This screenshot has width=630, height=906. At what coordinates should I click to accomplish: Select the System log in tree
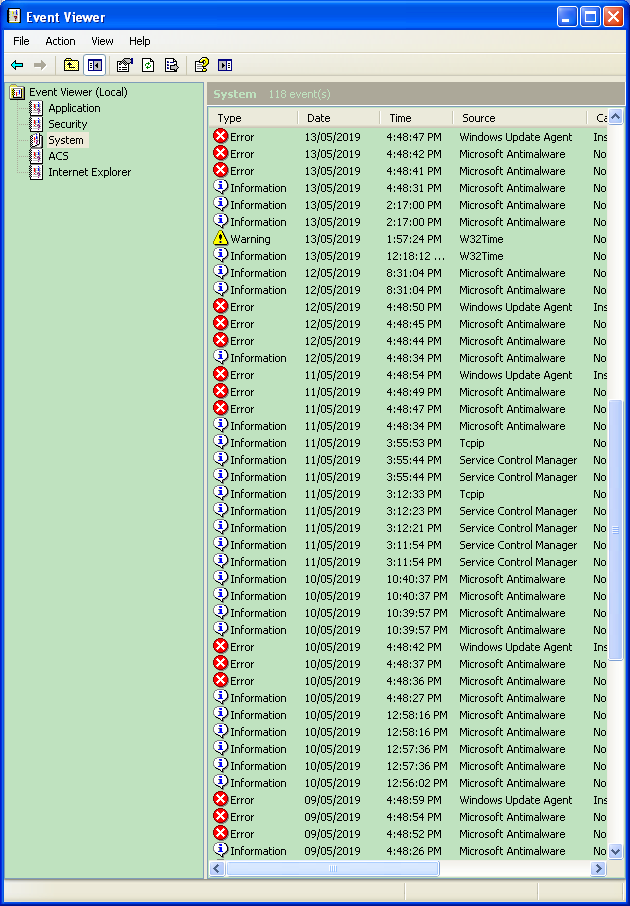pos(66,140)
